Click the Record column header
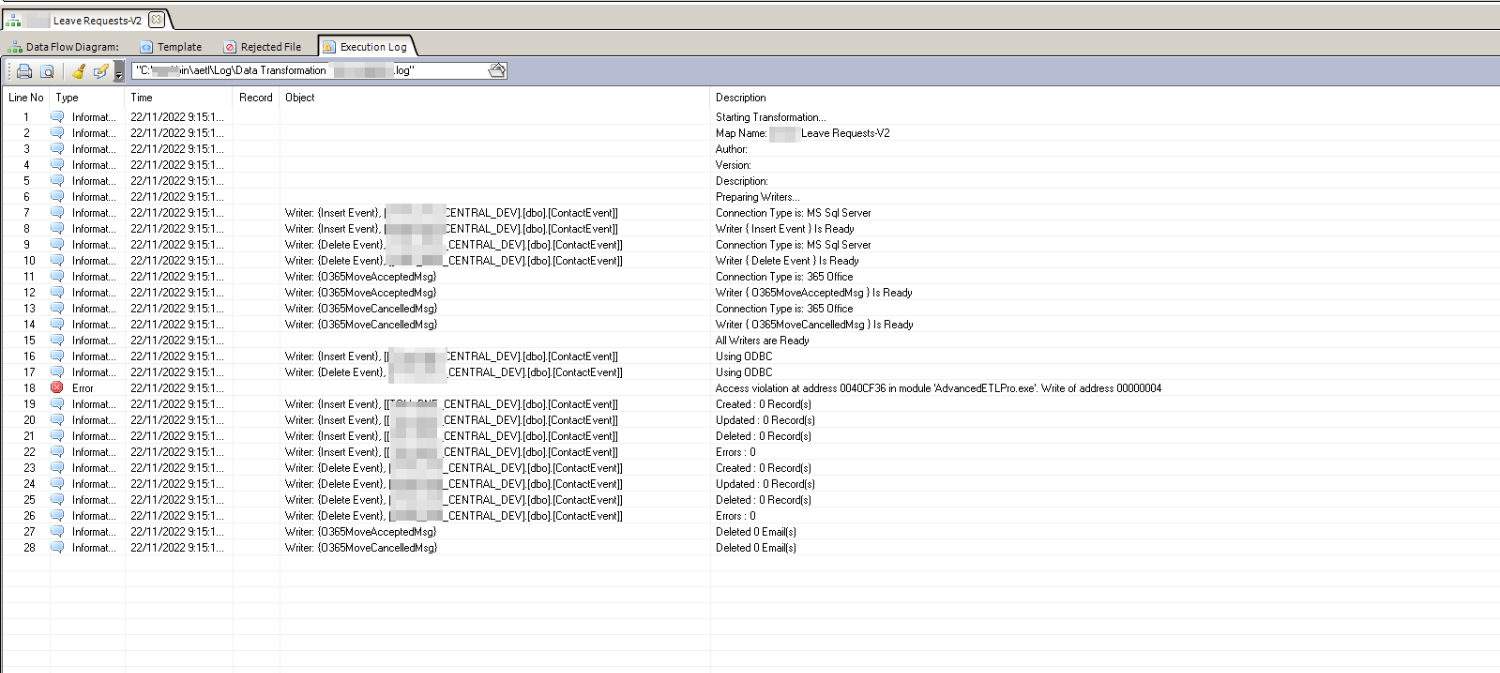 256,98
